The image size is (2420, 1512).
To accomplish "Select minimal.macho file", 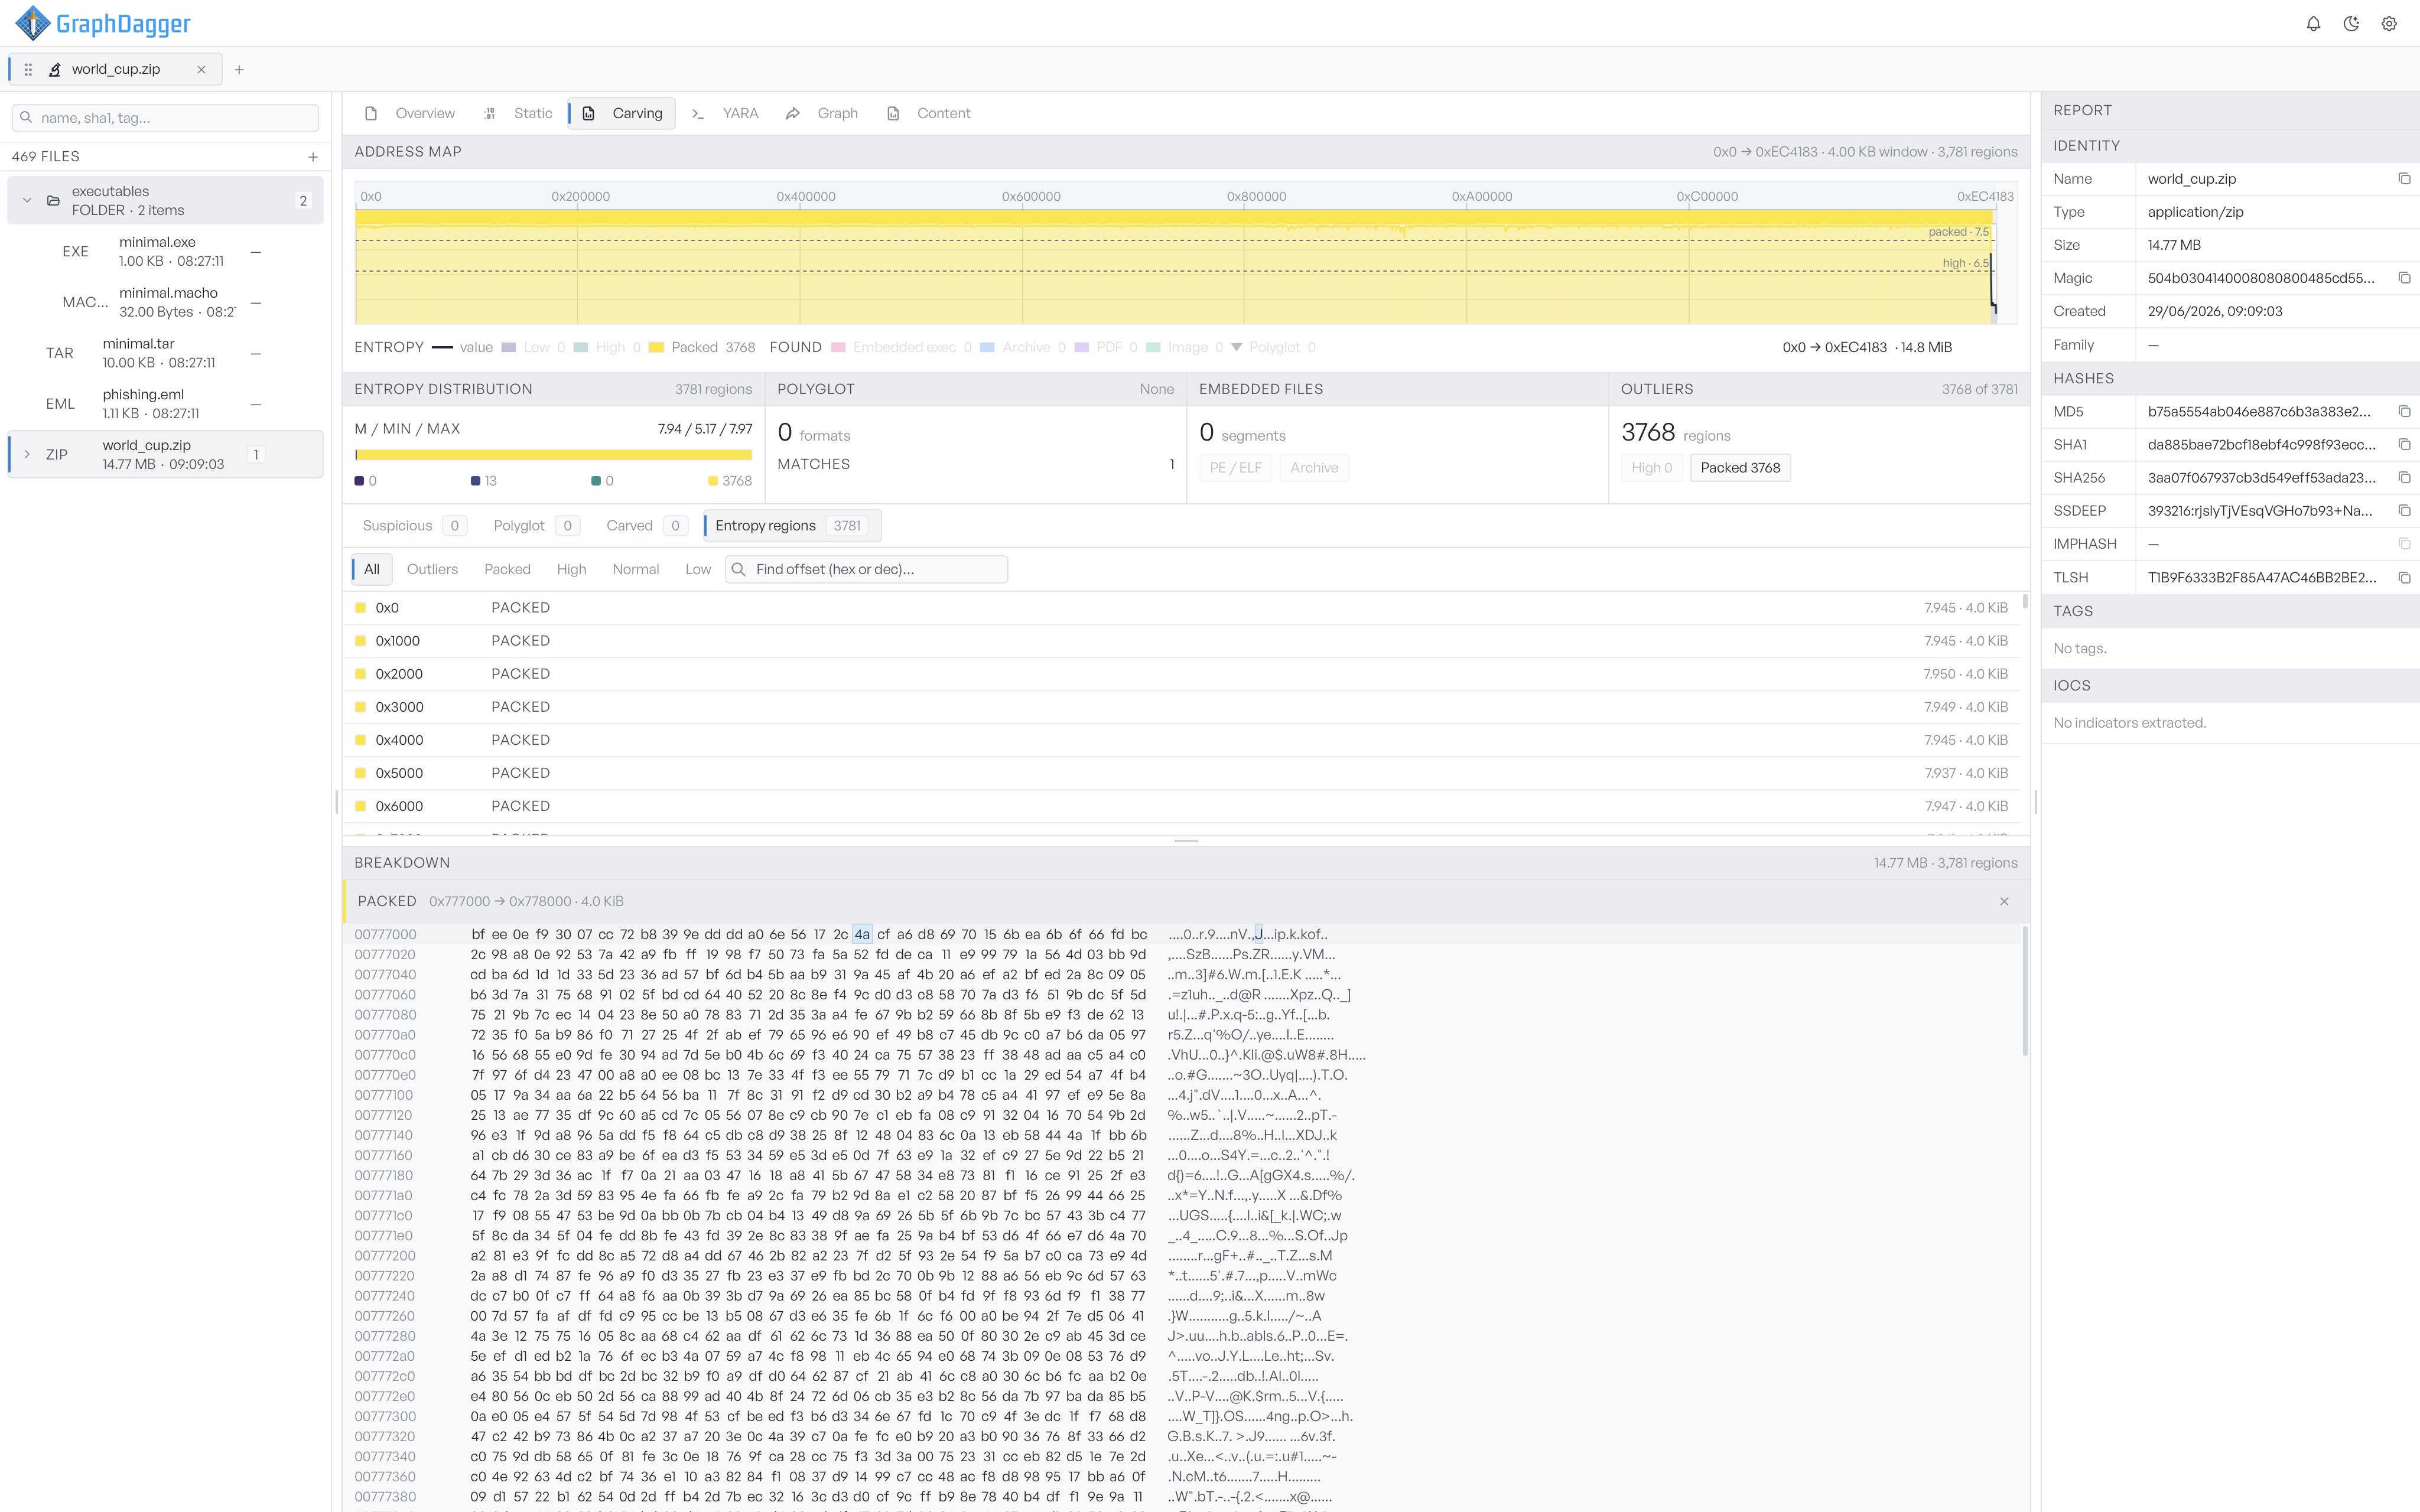I will [x=165, y=302].
